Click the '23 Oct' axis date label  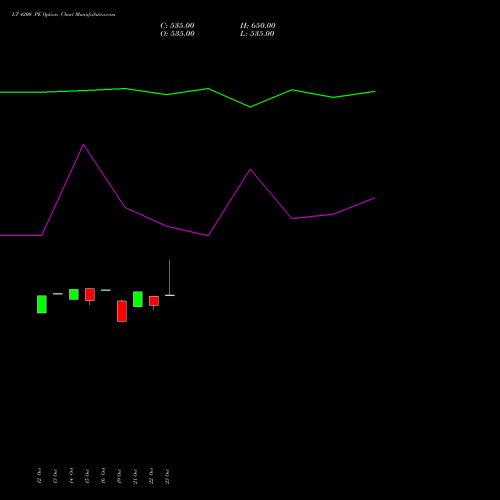[167, 476]
